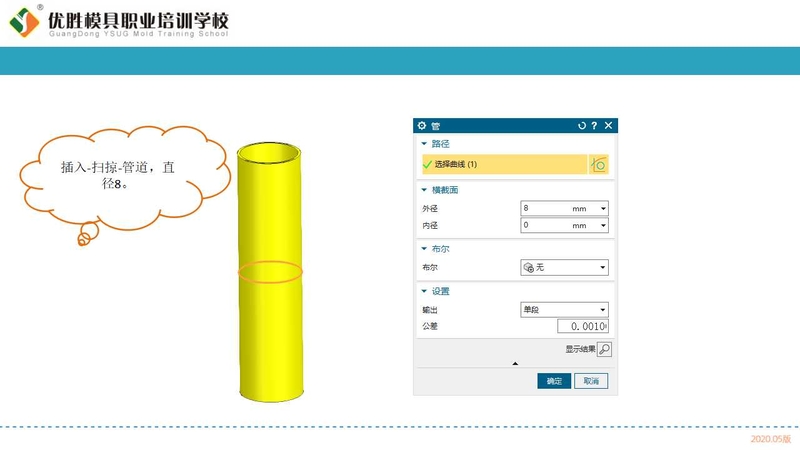This screenshot has width=800, height=450.
Task: Open the 外径 unit dropdown arrow
Action: pyautogui.click(x=603, y=209)
